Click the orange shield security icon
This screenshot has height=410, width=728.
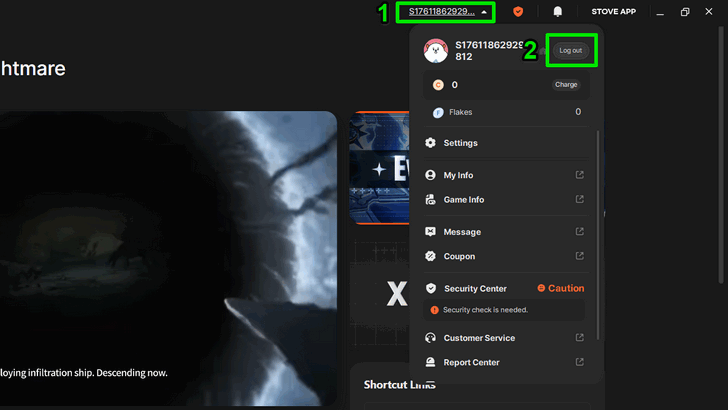pyautogui.click(x=518, y=12)
